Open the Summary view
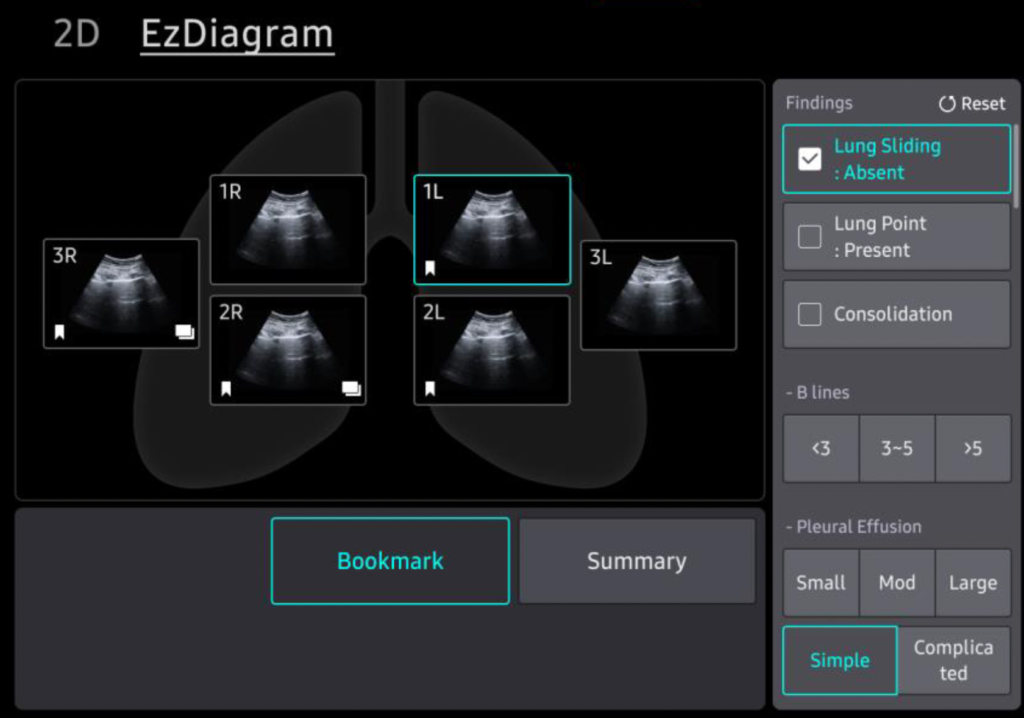The image size is (1024, 718). [637, 561]
